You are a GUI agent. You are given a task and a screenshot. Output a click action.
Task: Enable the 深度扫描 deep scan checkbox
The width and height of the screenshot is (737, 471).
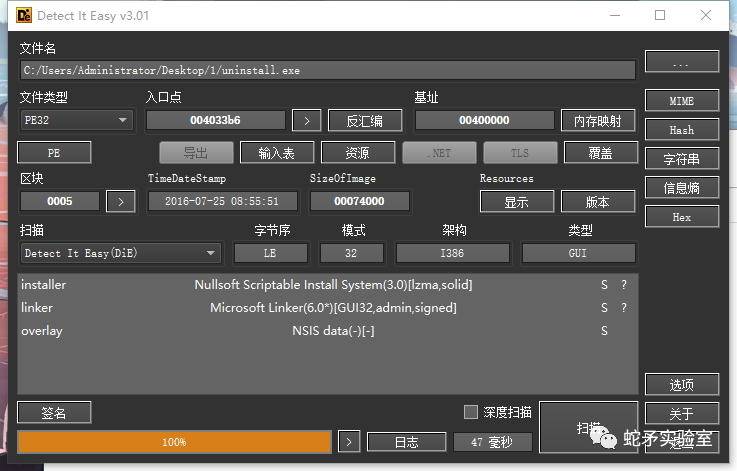click(470, 412)
